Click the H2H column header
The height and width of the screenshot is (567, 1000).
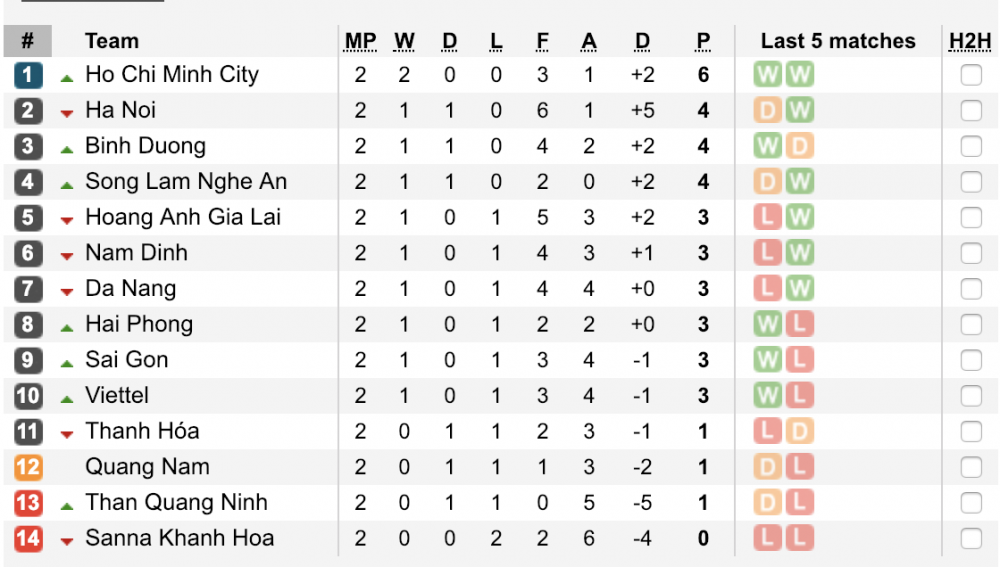click(970, 41)
